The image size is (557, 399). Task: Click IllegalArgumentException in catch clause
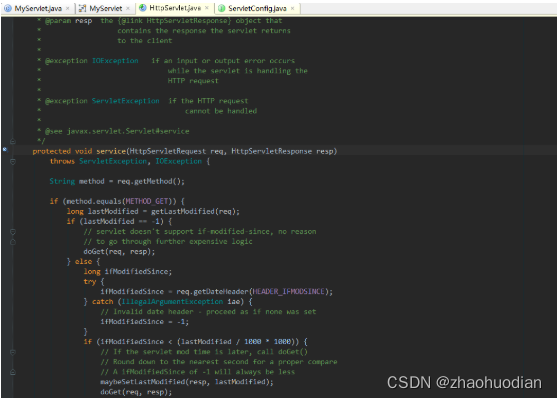point(172,302)
